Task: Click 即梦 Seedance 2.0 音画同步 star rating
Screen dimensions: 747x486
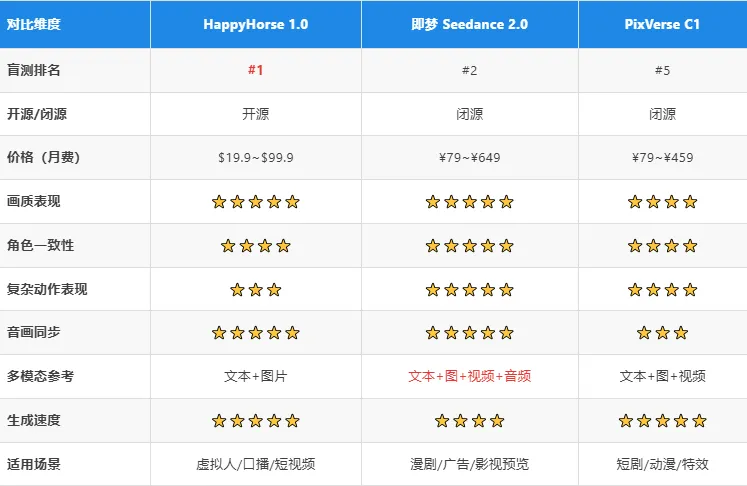Action: click(x=469, y=333)
